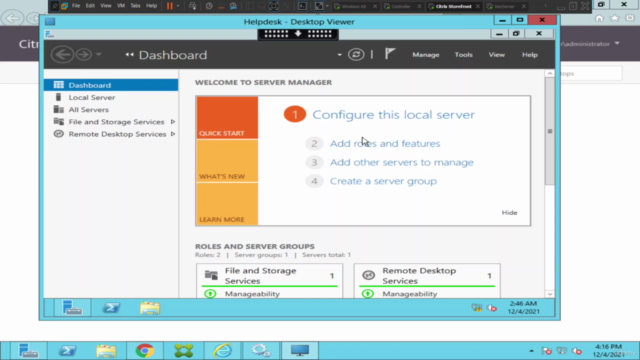Viewport: 640px width, 360px height.
Task: Open Google Chrome from the host taskbar
Action: (x=145, y=351)
